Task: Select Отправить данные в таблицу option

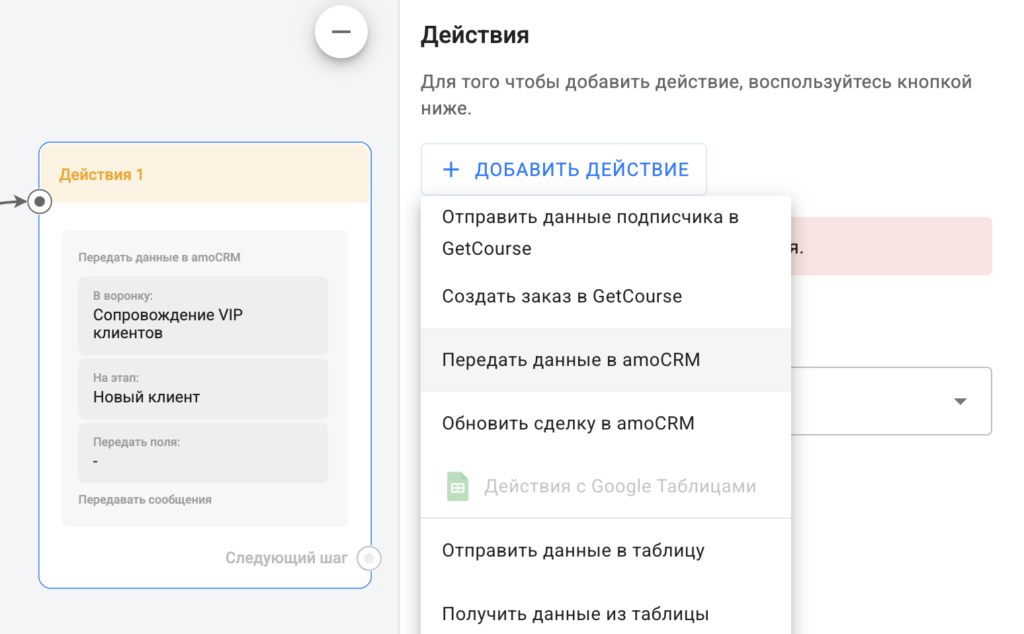Action: pos(573,550)
